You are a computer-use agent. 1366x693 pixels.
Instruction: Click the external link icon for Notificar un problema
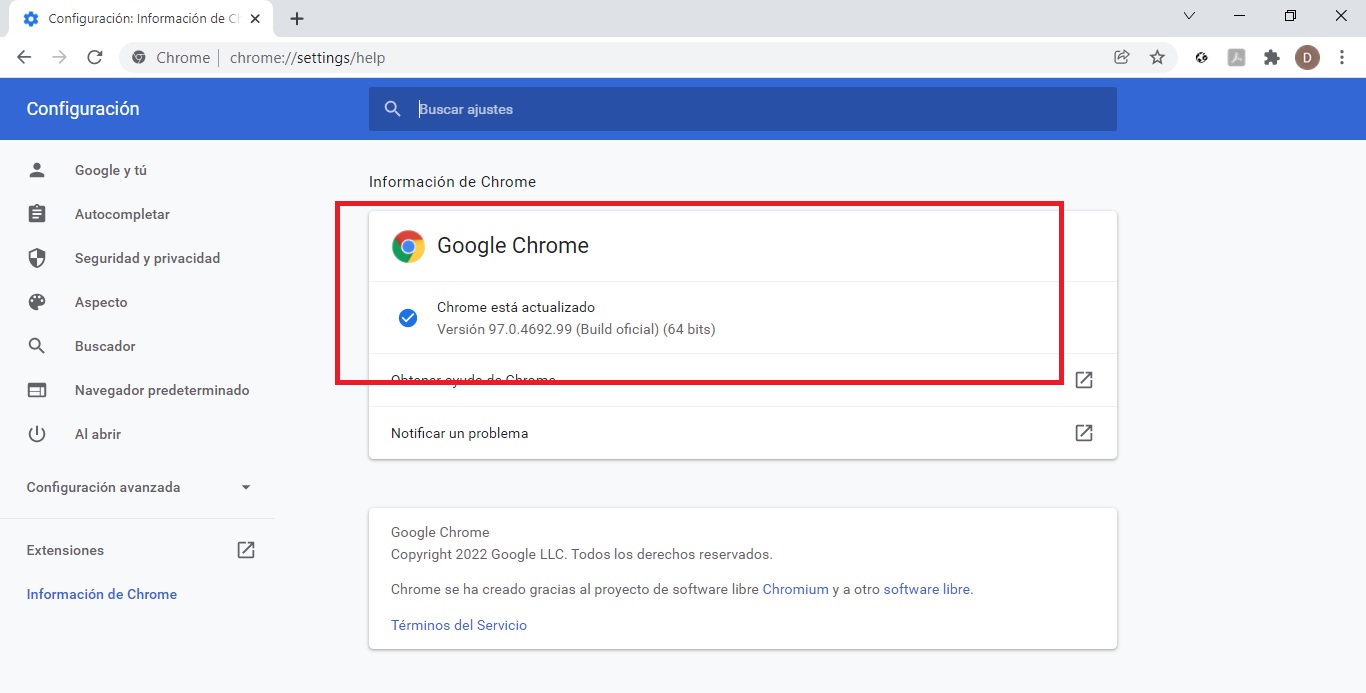pyautogui.click(x=1083, y=433)
